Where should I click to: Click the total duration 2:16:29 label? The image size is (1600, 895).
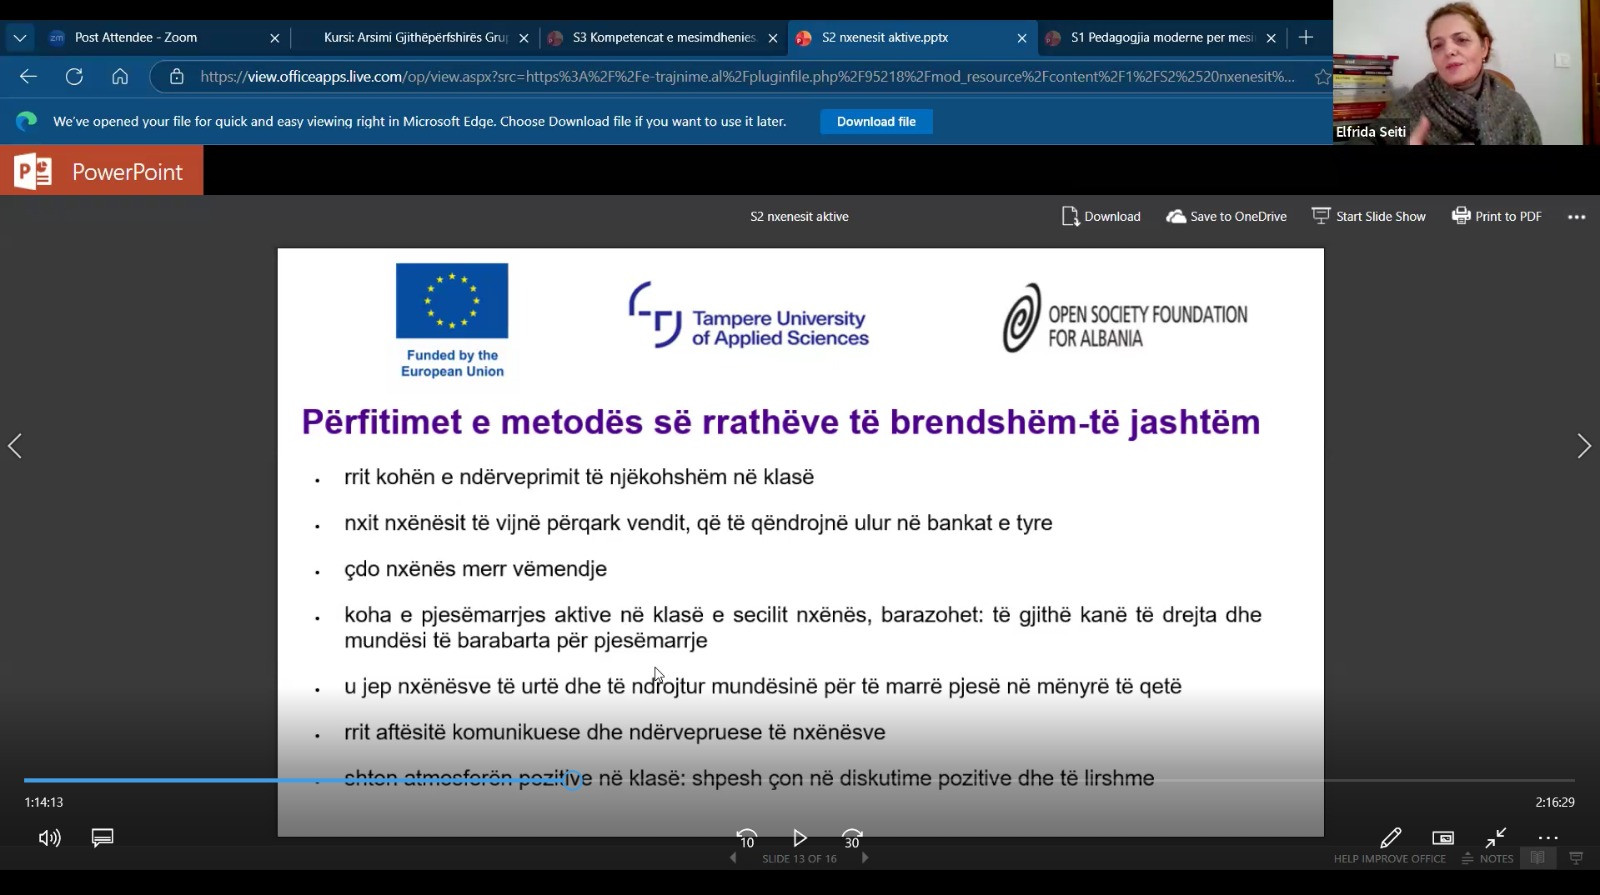point(1555,802)
